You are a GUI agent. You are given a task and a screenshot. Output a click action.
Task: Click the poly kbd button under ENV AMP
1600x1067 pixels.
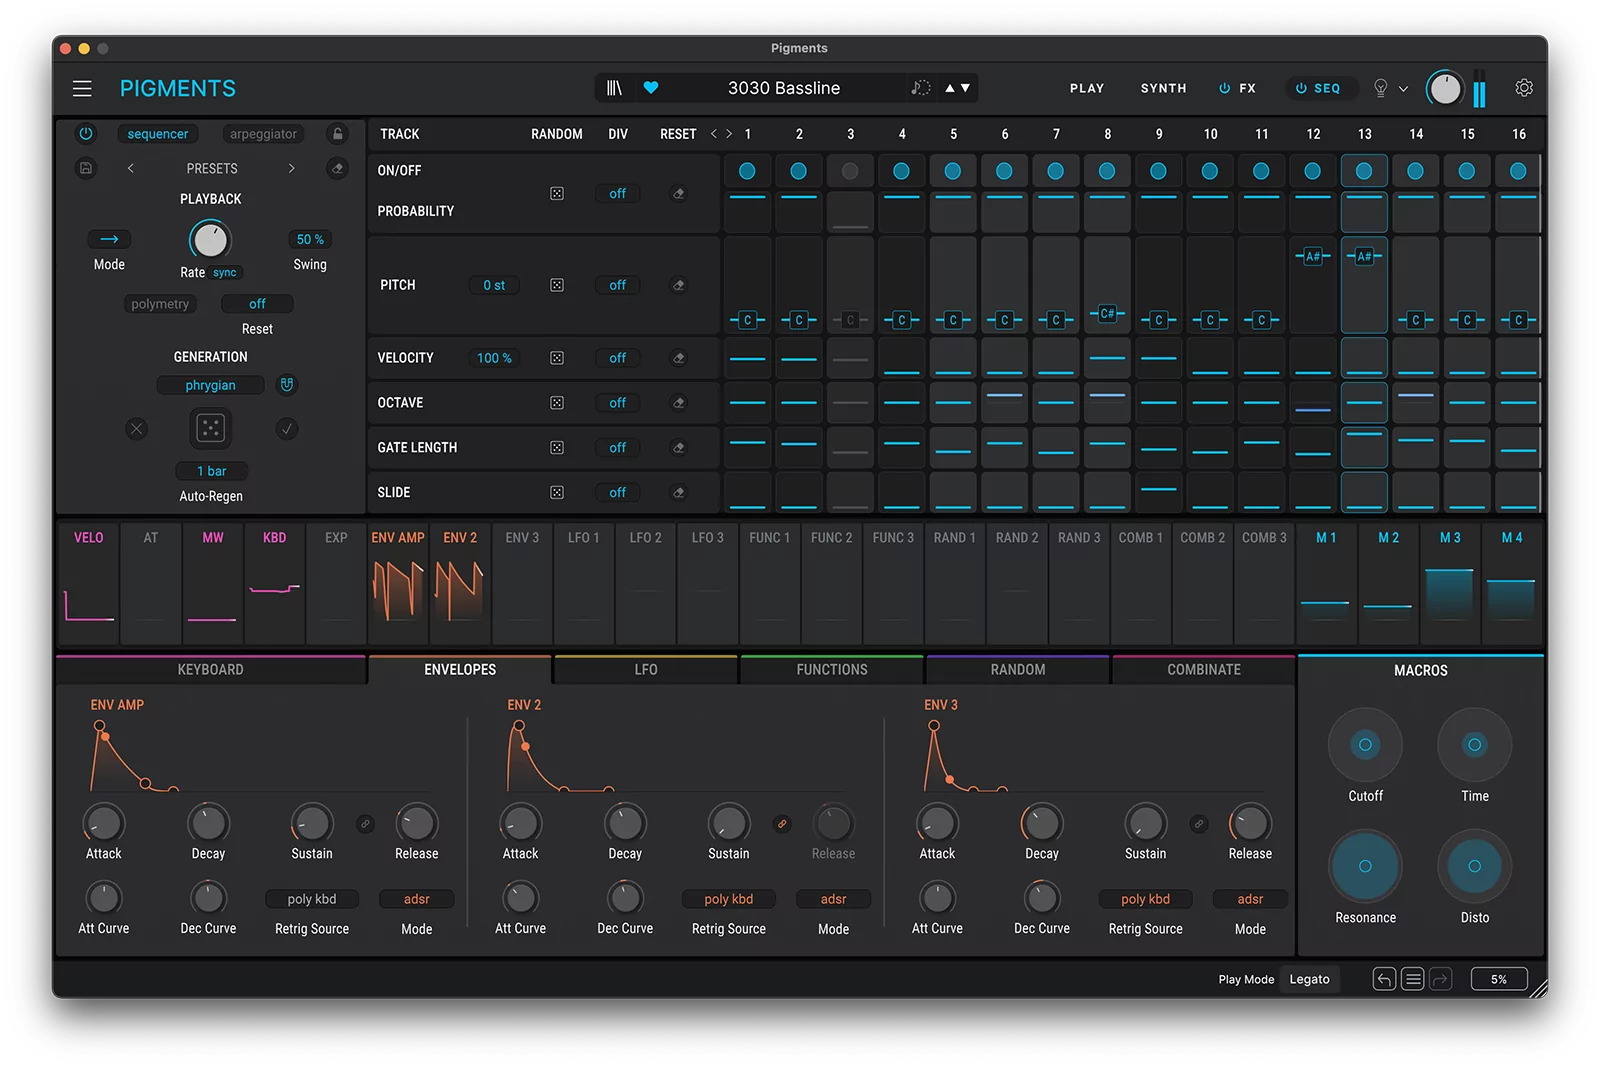coord(311,898)
